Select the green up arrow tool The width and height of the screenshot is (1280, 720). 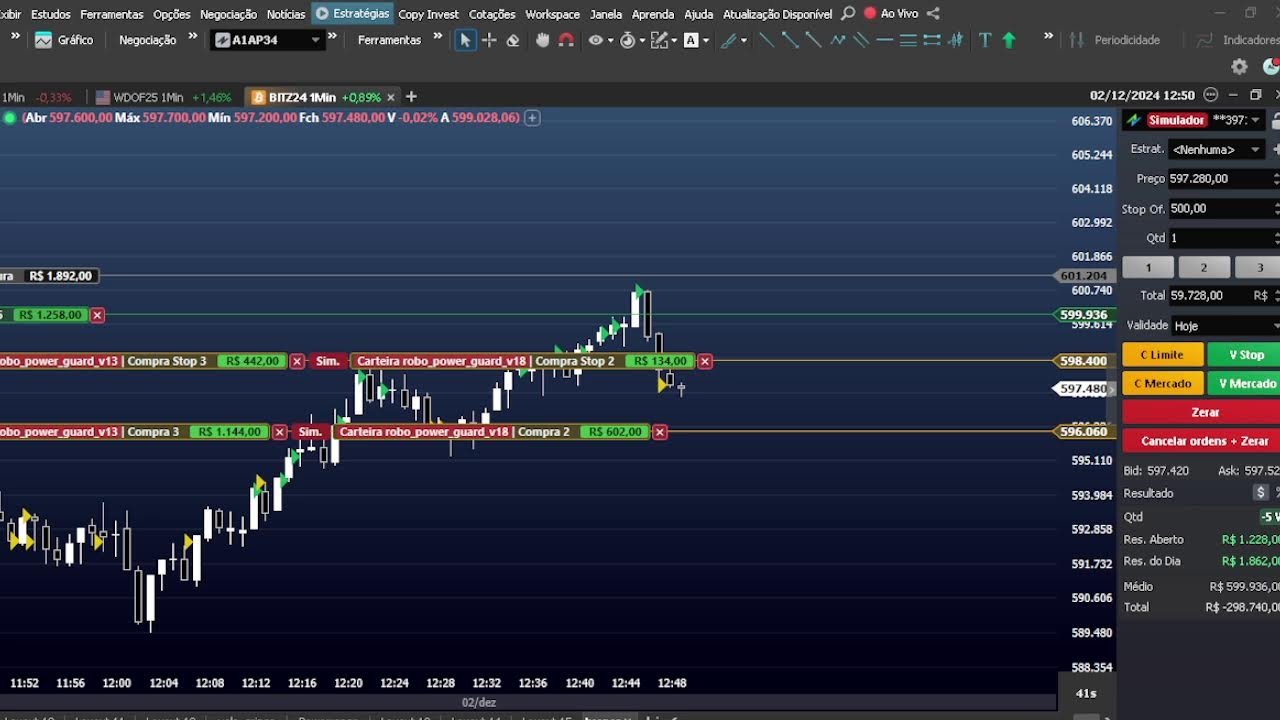click(1008, 40)
